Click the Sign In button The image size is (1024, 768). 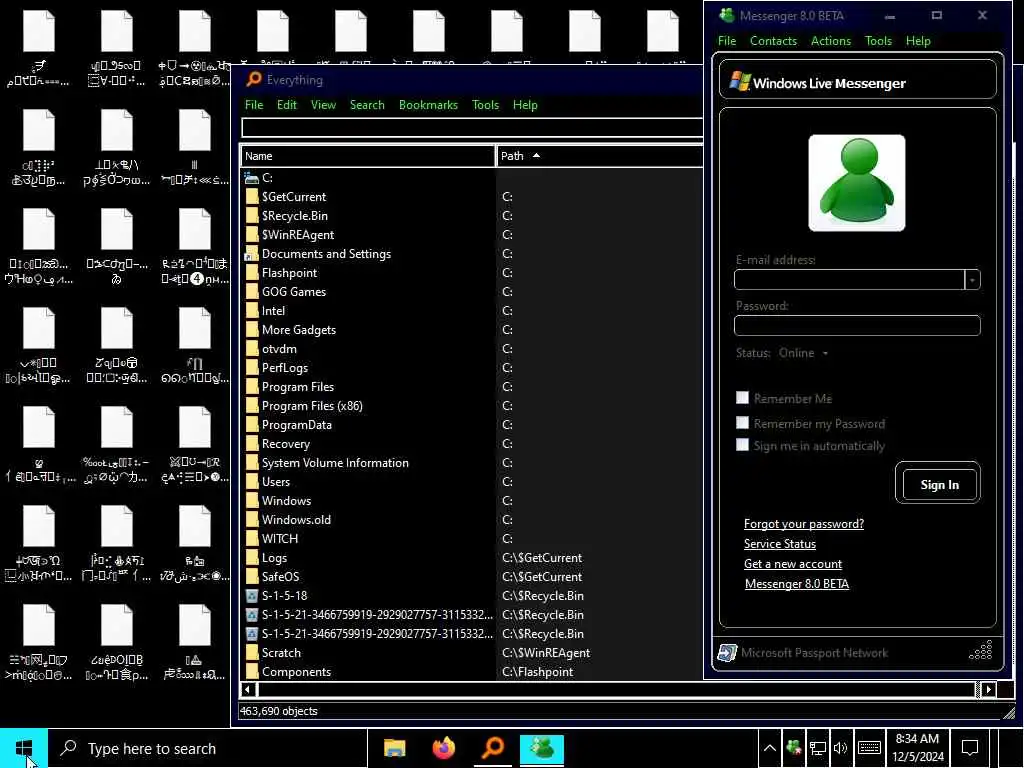tap(939, 485)
